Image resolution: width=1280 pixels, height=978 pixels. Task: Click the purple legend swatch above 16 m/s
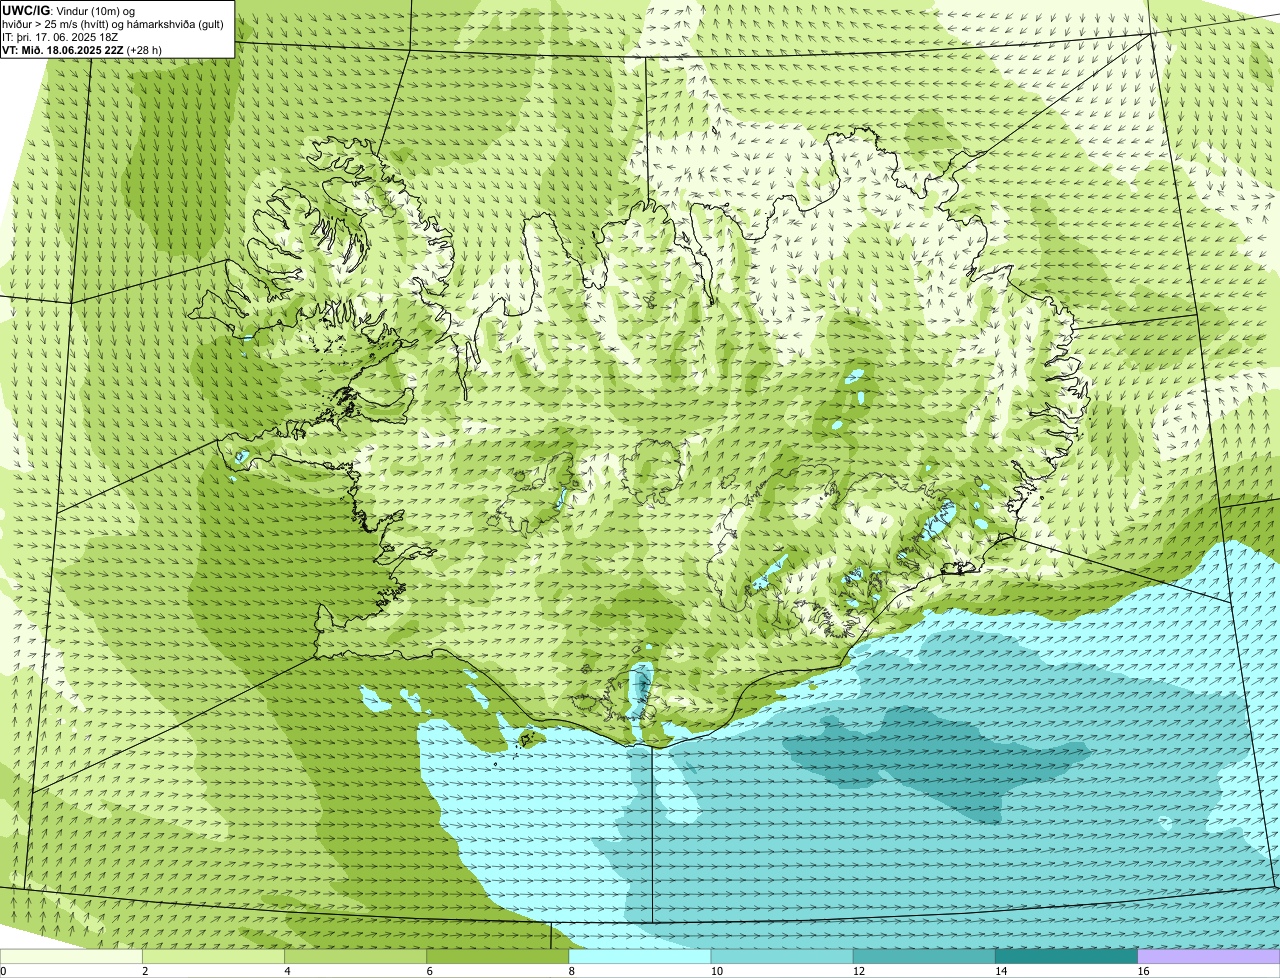(x=1209, y=956)
